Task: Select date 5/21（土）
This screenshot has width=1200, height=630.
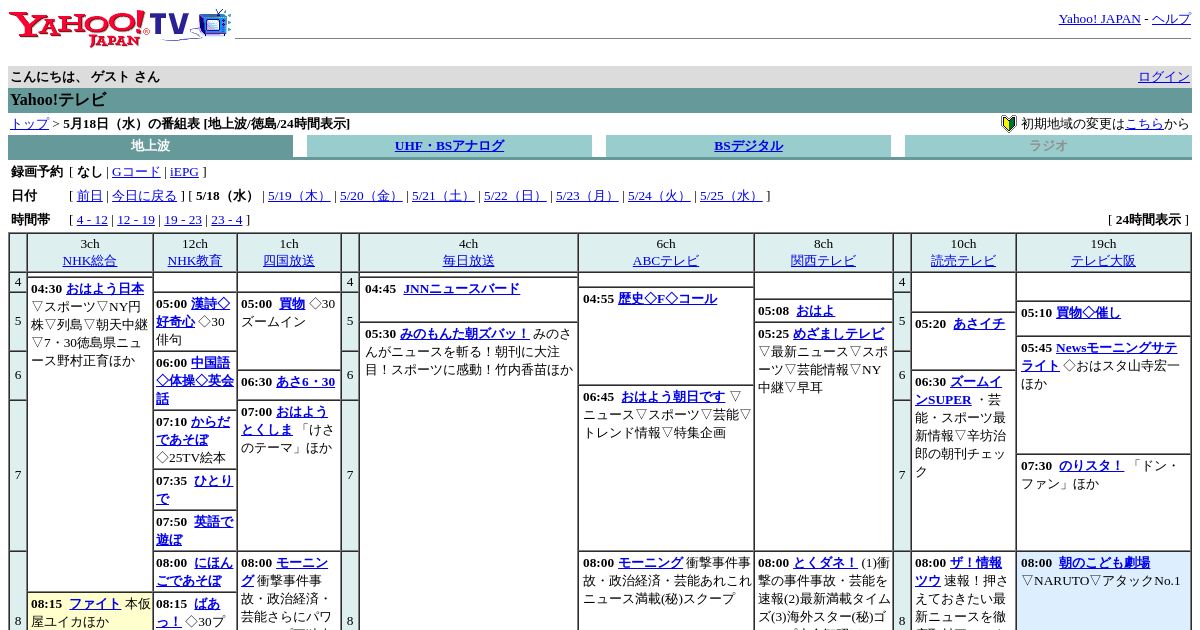Action: 443,196
